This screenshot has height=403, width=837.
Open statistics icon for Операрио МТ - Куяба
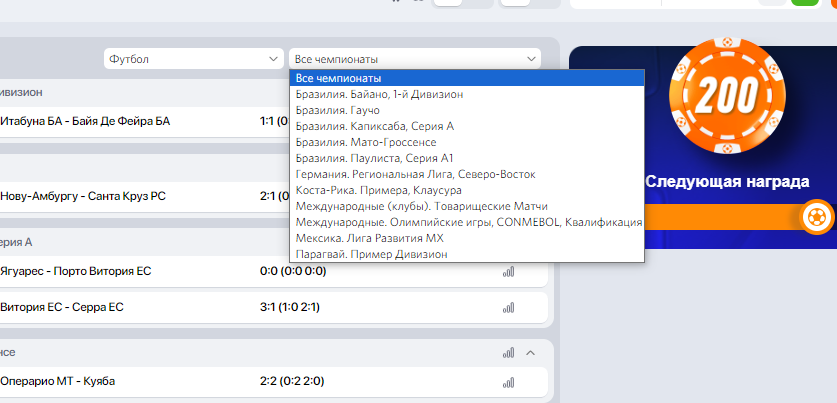(x=509, y=382)
